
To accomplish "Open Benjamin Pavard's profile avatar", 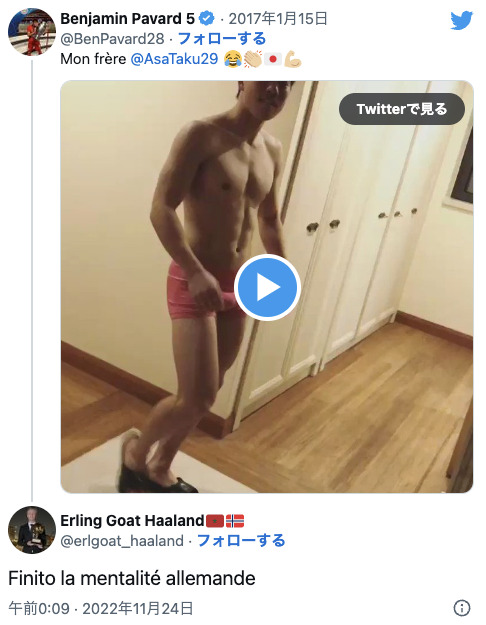I will pos(32,32).
